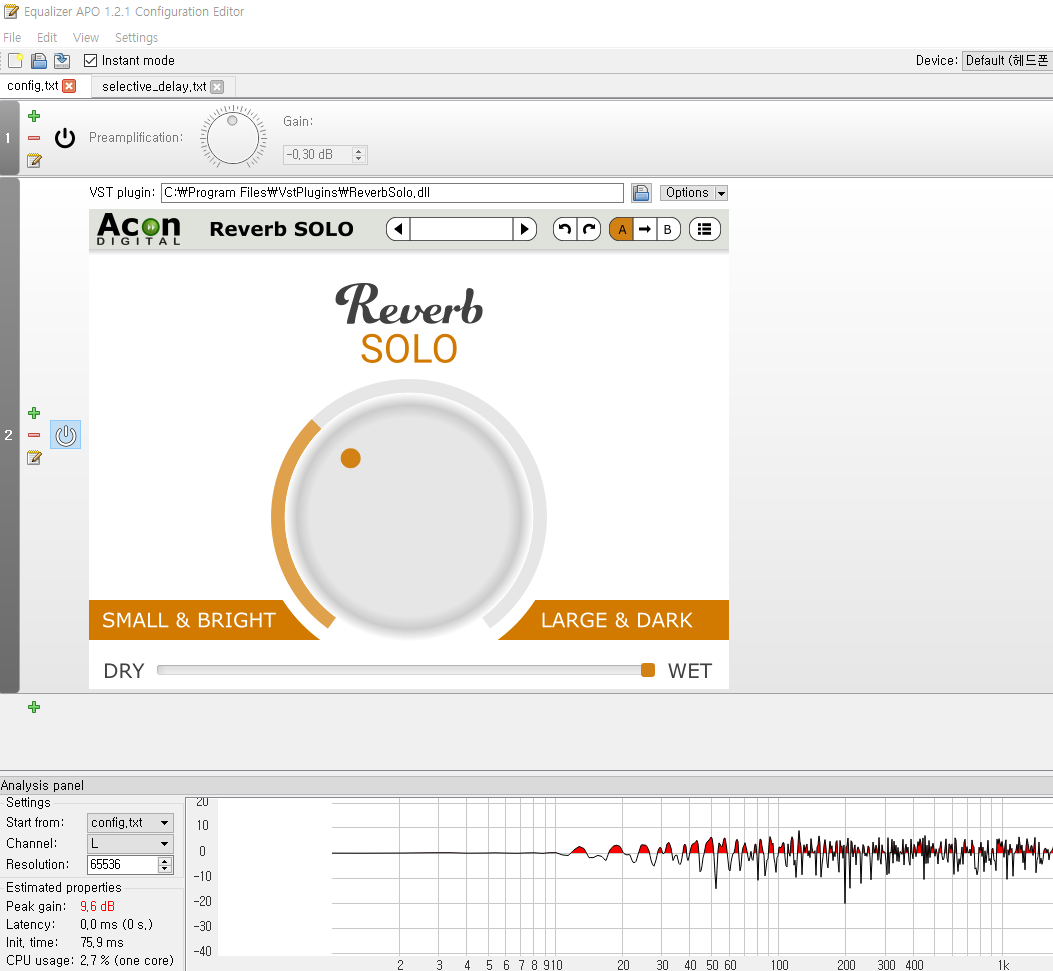Open the View menu

coord(86,38)
